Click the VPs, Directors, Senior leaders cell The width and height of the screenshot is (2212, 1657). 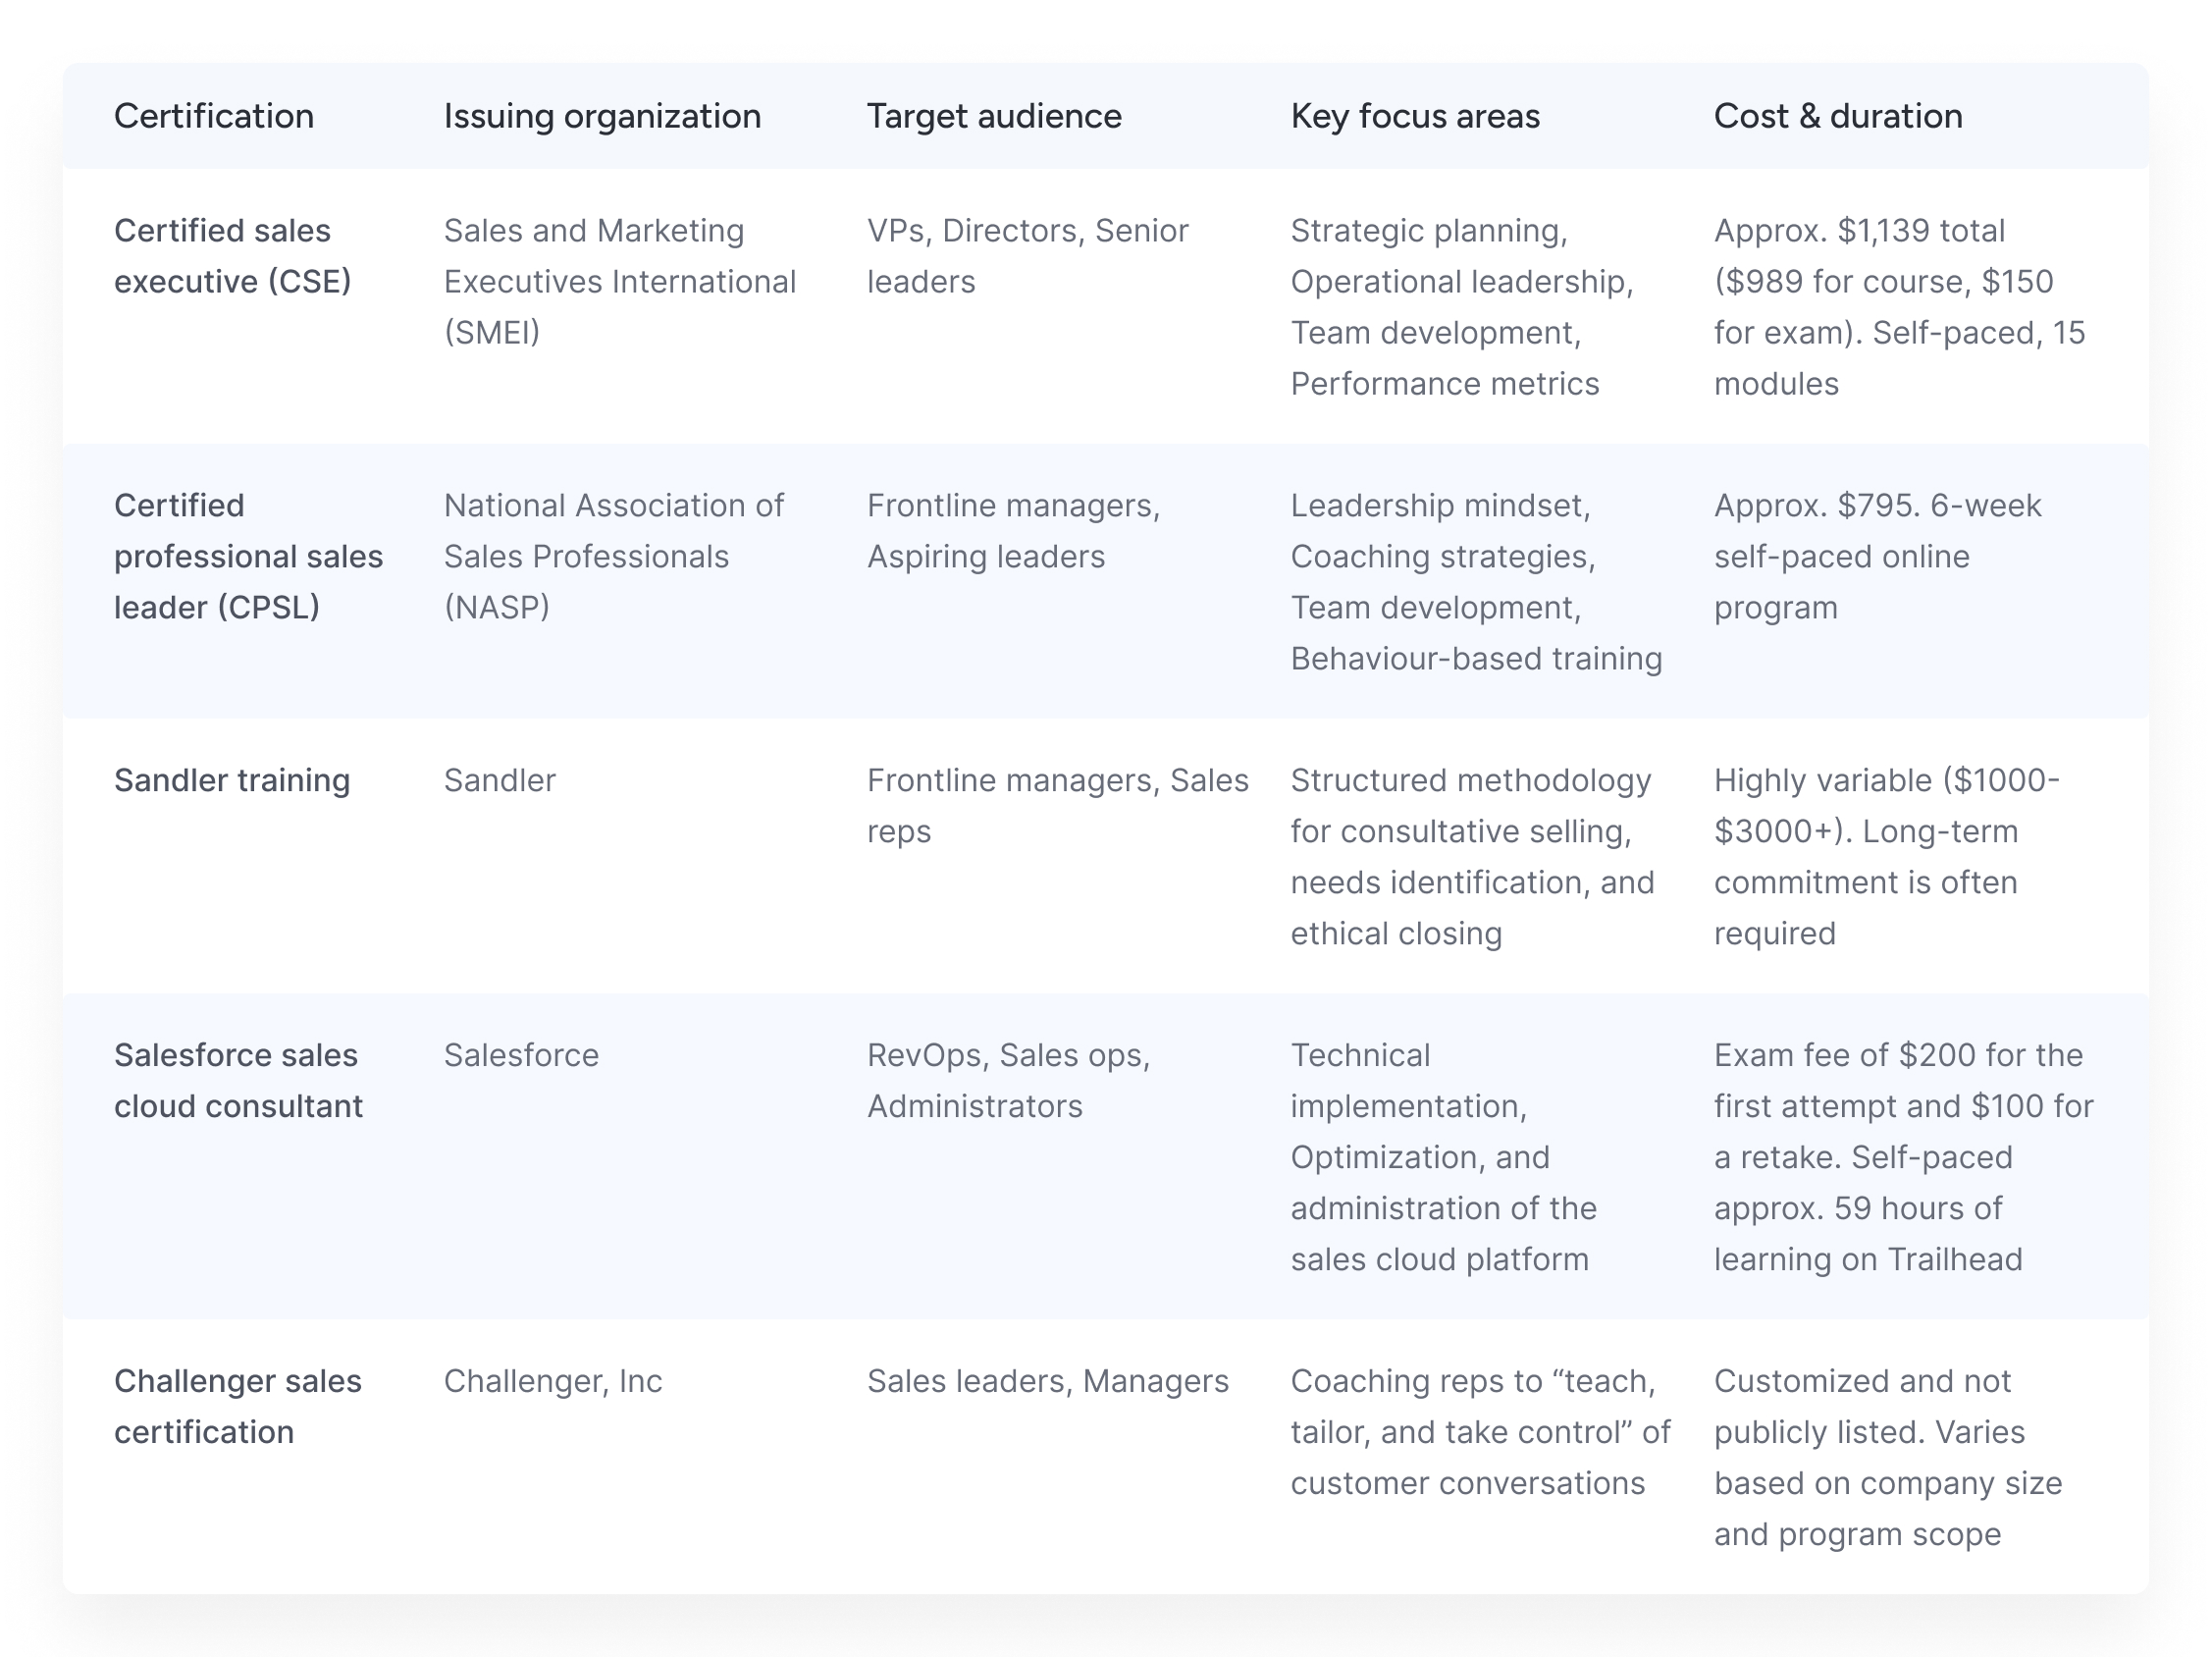(x=1027, y=256)
